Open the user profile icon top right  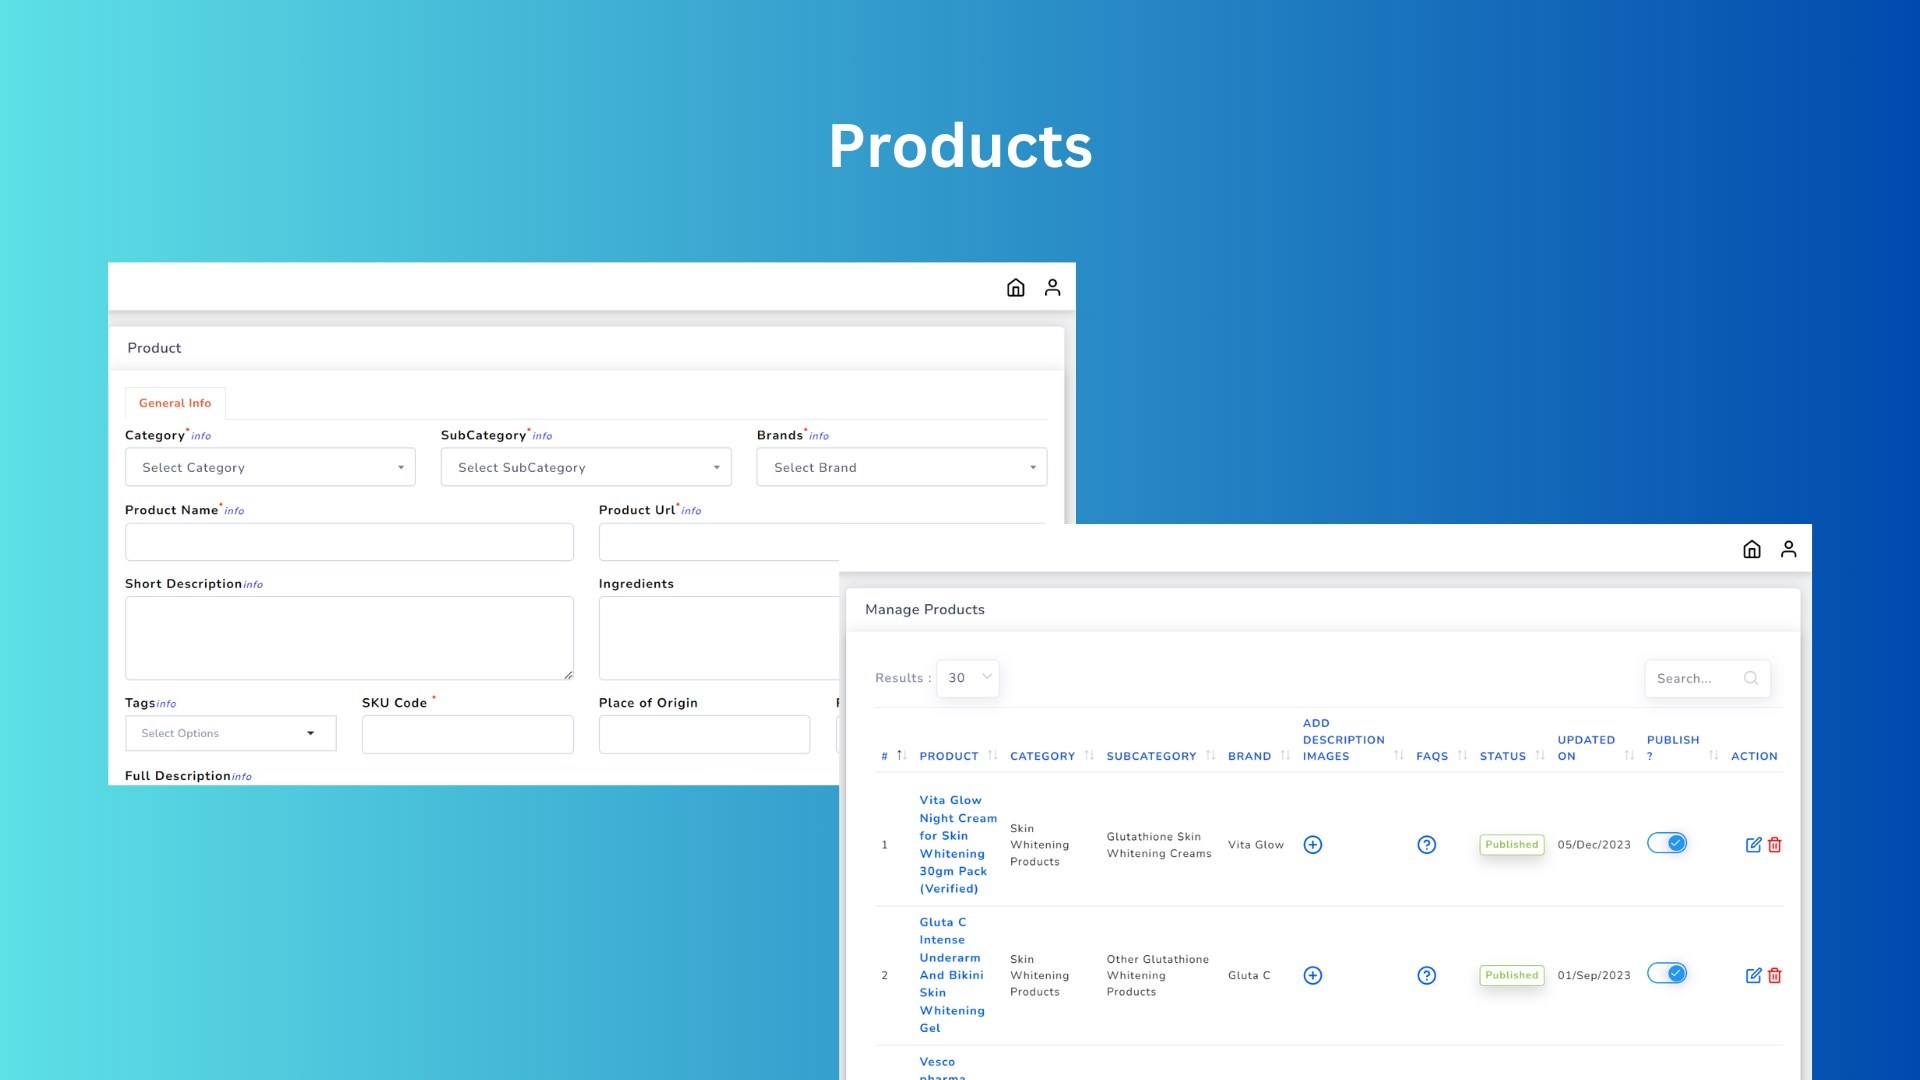point(1789,548)
